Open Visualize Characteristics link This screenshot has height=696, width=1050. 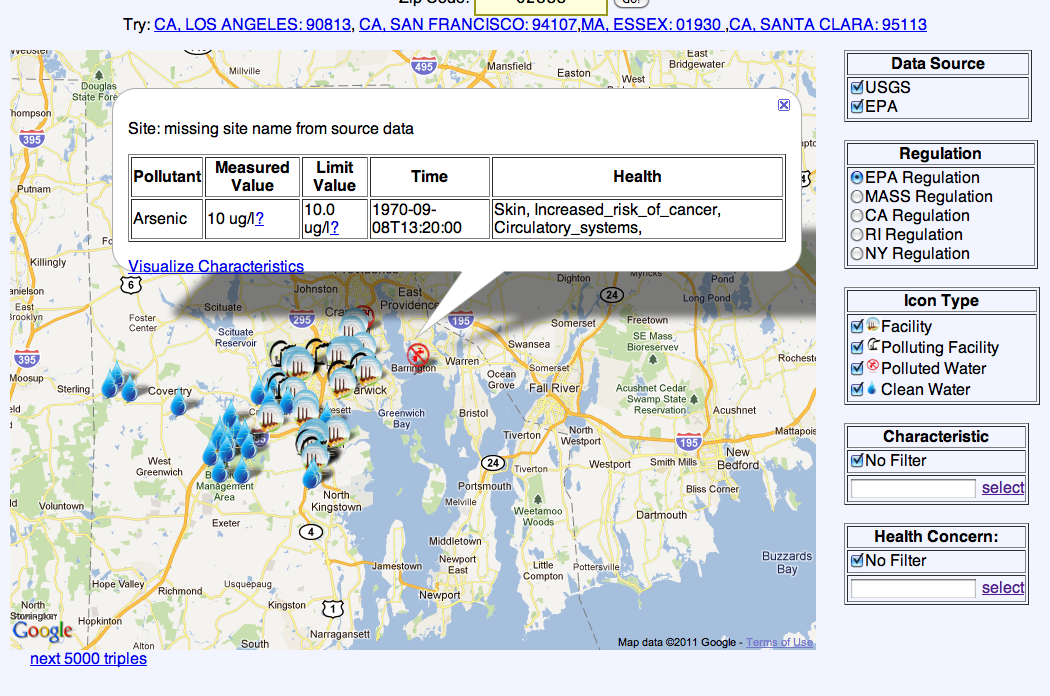click(216, 266)
